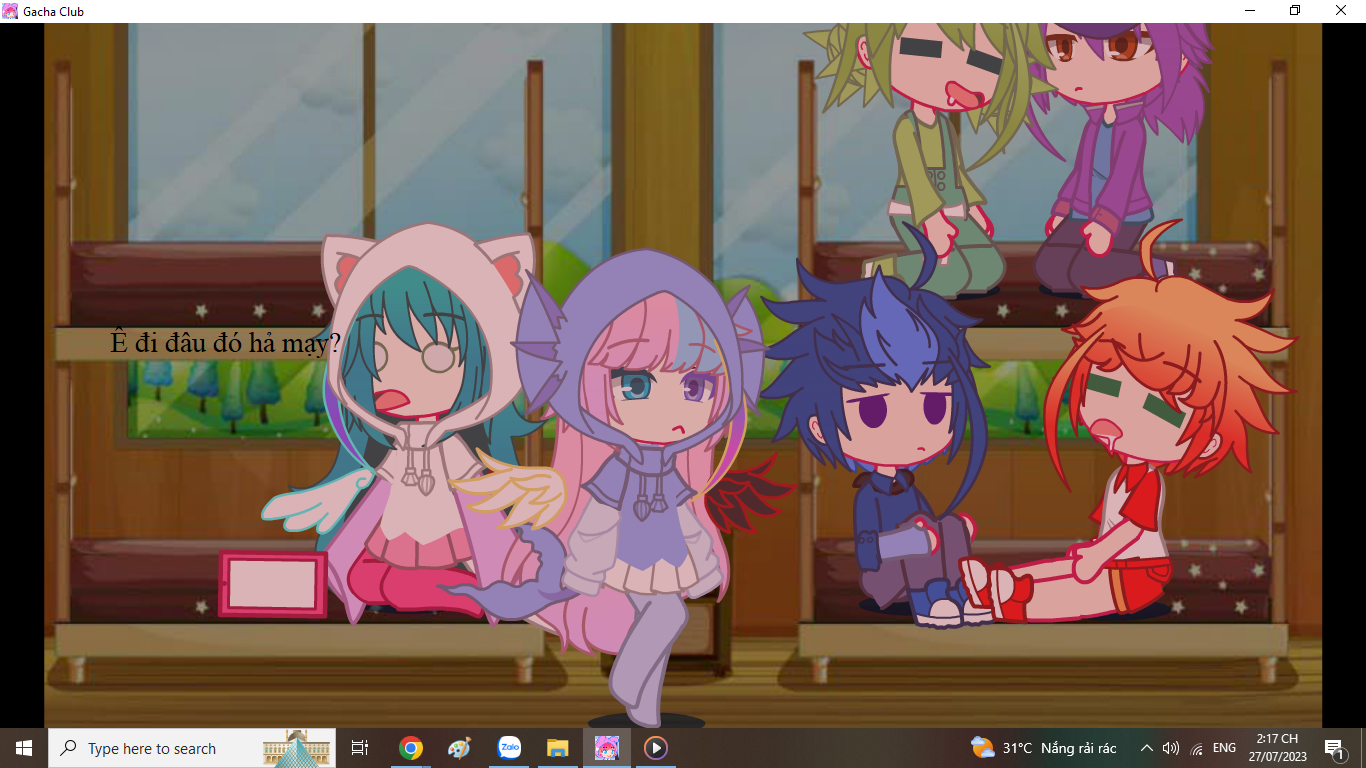Select the Gacha Club taskbar icon
The image size is (1366, 768).
pos(607,748)
